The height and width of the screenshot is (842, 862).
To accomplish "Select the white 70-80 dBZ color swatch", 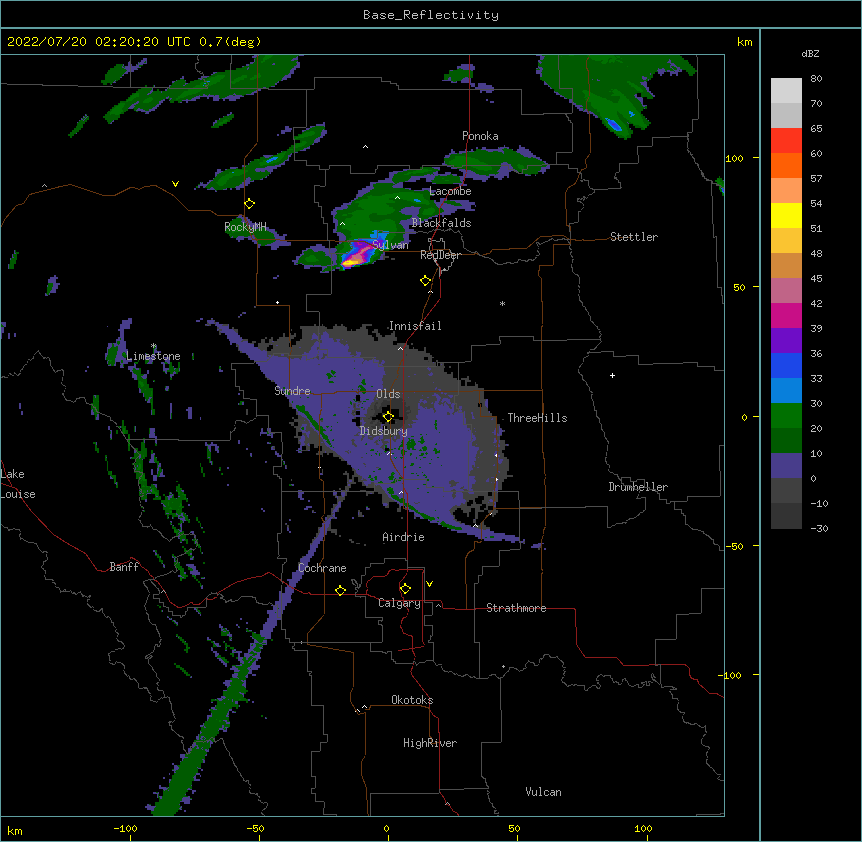I will point(786,91).
